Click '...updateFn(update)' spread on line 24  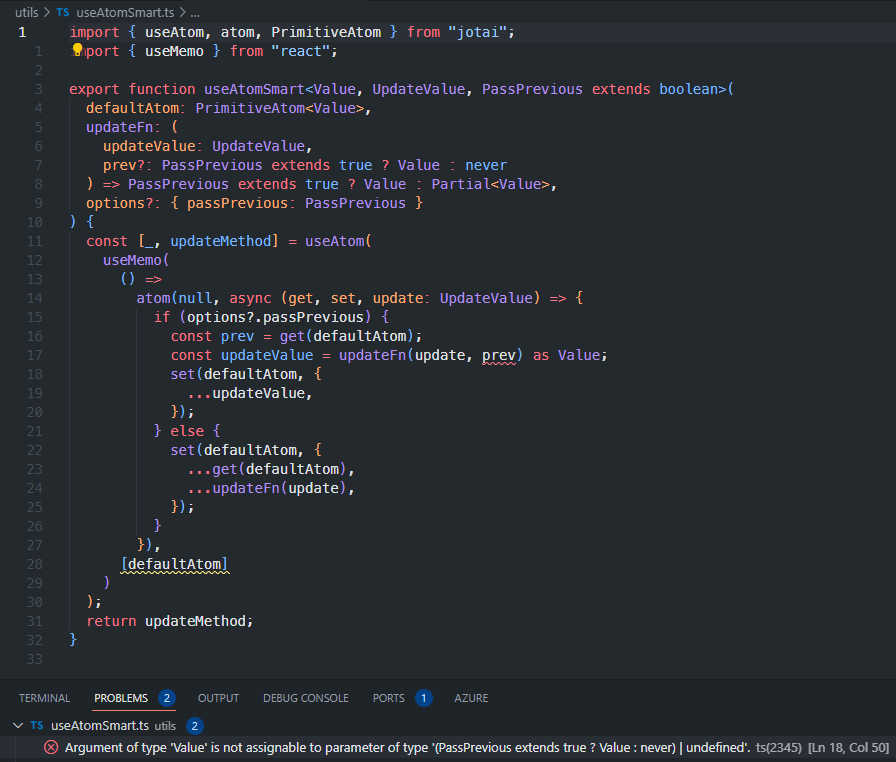pyautogui.click(x=267, y=488)
